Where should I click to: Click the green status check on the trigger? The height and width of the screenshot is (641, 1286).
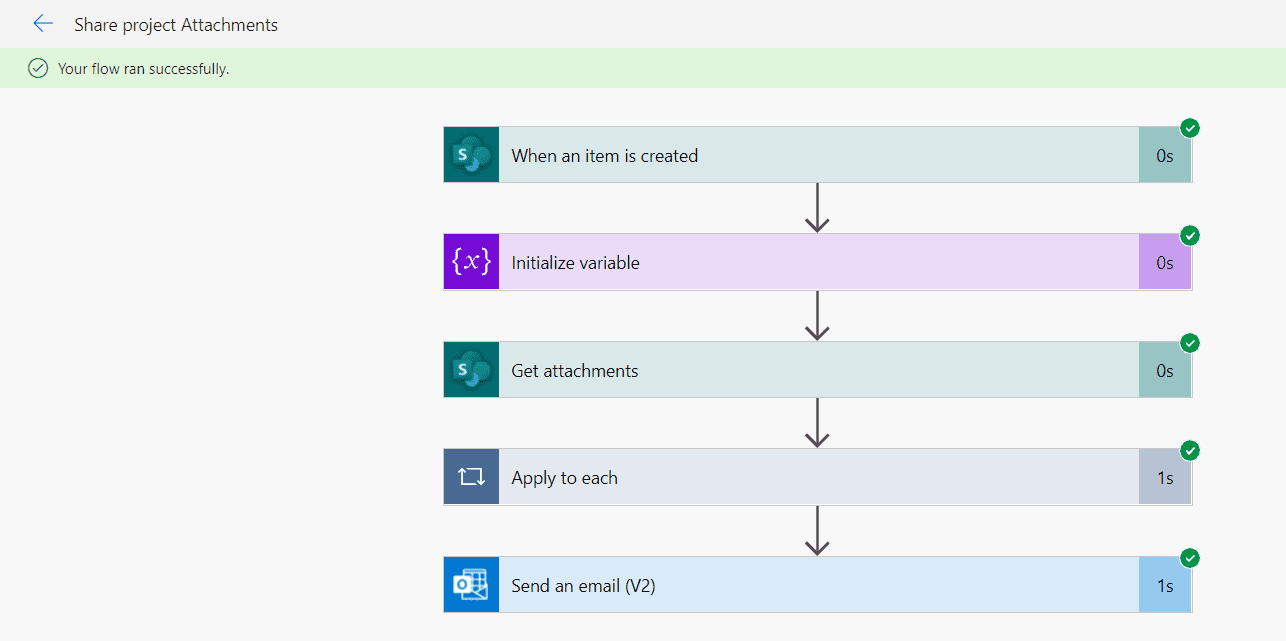pos(1189,128)
